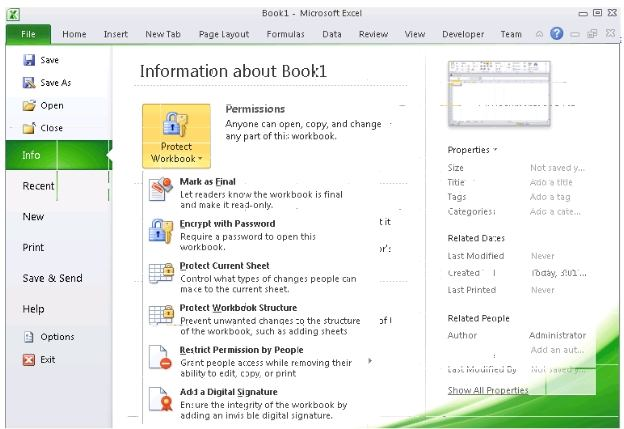Click Add a title property field
The width and height of the screenshot is (624, 429).
550,183
